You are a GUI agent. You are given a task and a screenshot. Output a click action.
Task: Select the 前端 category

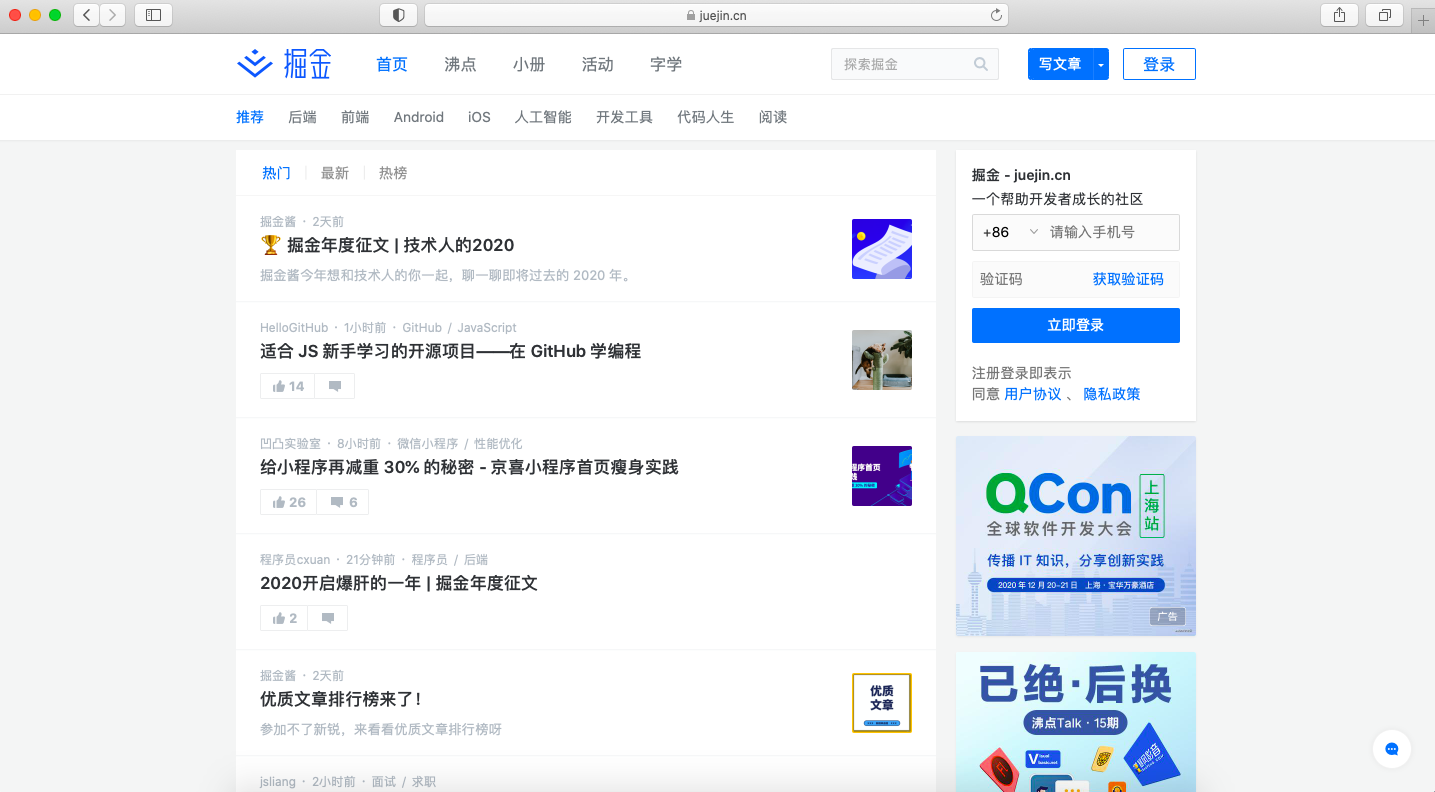coord(355,117)
